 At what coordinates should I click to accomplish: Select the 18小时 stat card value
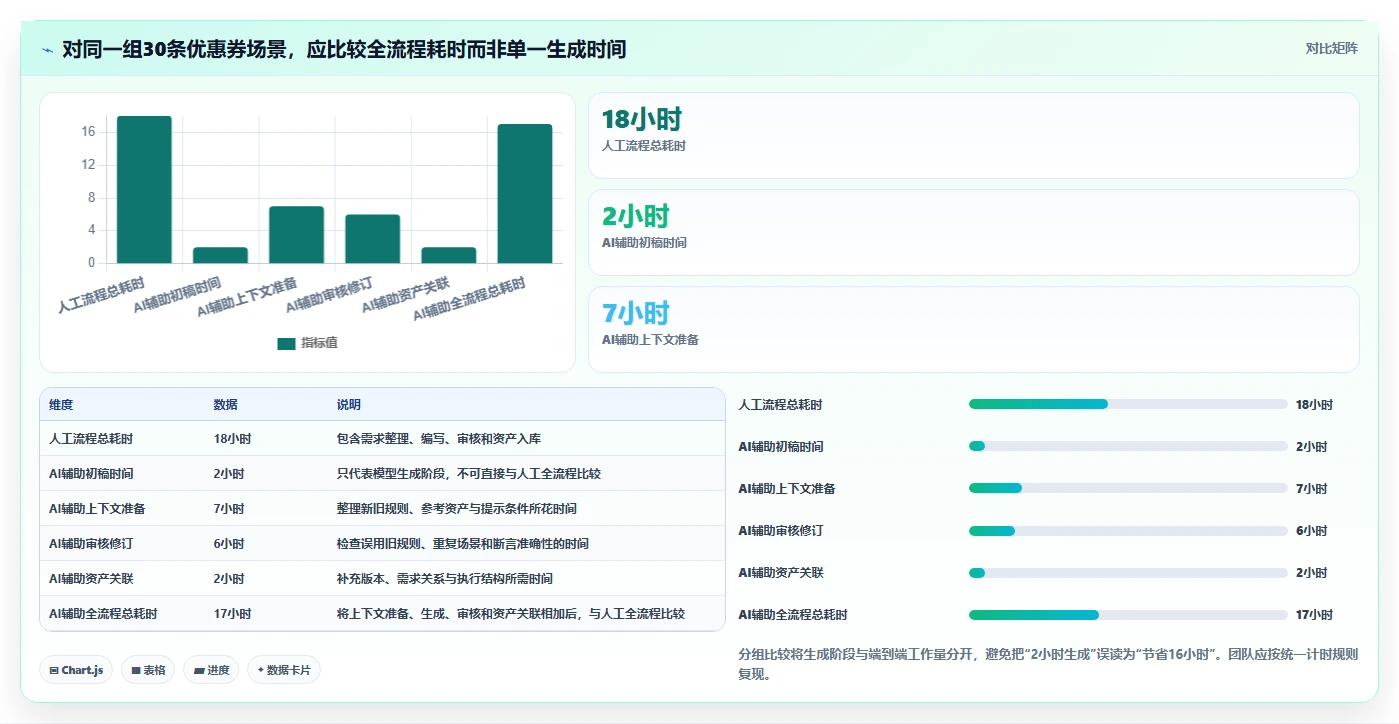click(x=641, y=120)
